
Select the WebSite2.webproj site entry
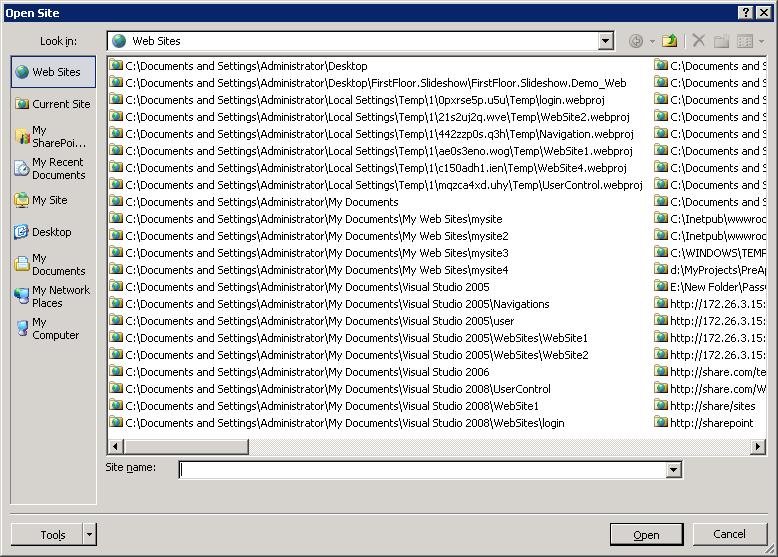pos(370,117)
